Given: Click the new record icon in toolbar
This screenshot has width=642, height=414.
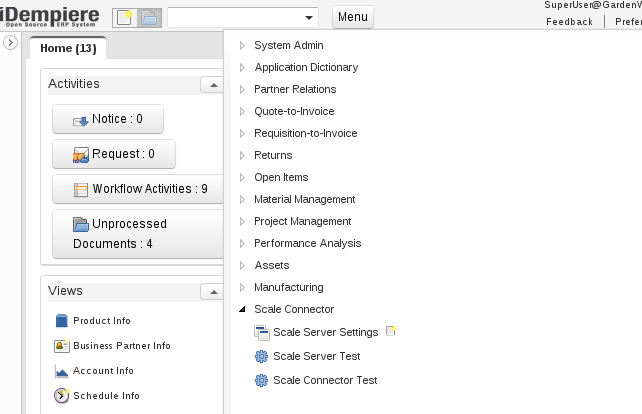Looking at the screenshot, I should pos(125,18).
